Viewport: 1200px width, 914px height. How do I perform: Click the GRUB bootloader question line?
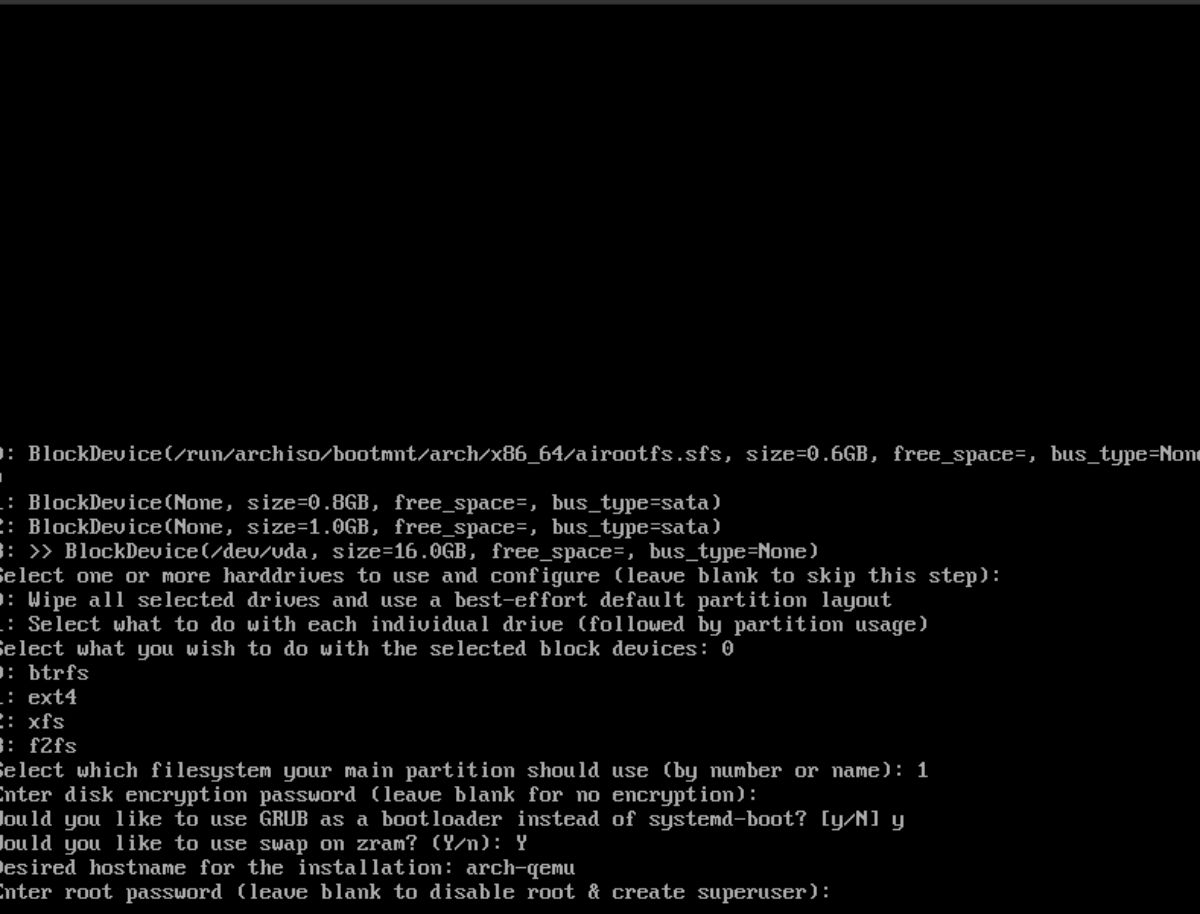coord(452,819)
